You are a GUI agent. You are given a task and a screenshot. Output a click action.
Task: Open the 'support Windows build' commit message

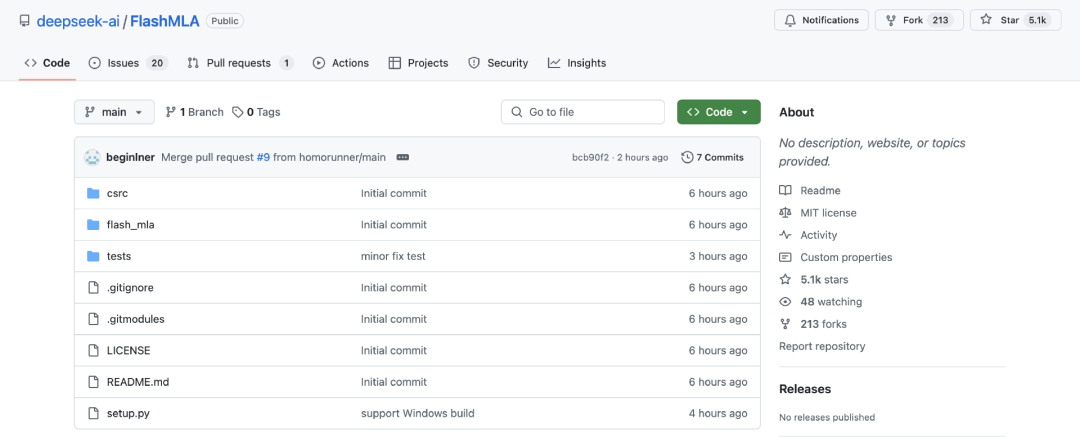tap(417, 414)
